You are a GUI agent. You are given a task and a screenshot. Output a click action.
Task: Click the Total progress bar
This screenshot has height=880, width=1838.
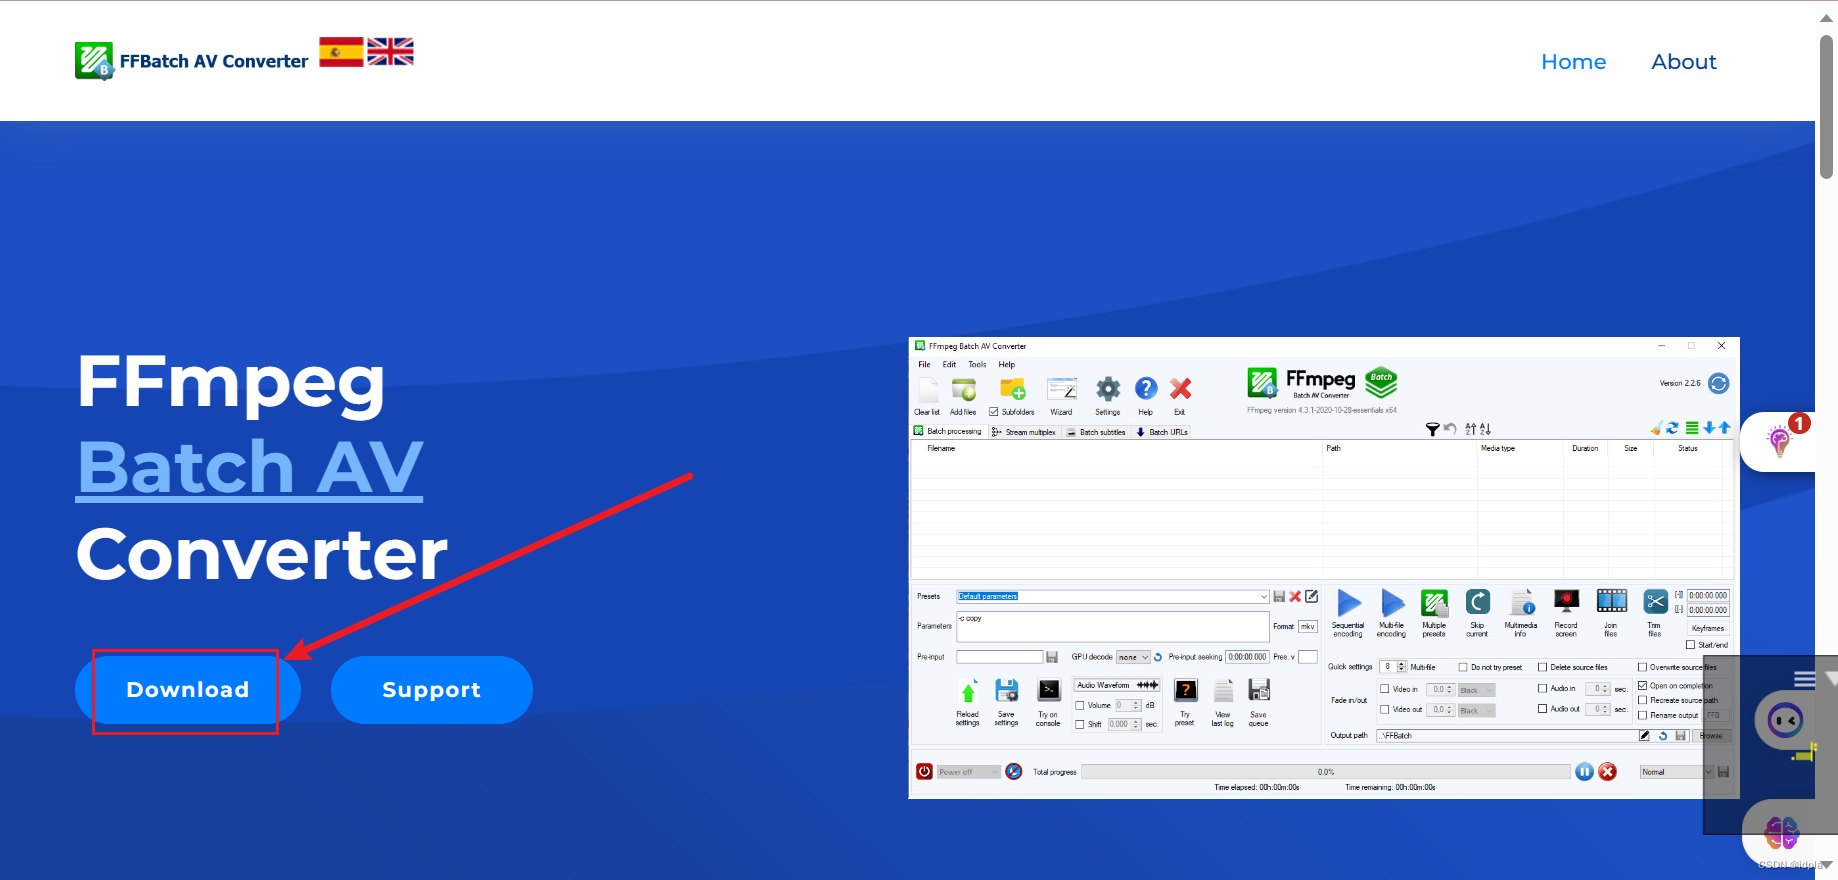pos(1326,771)
